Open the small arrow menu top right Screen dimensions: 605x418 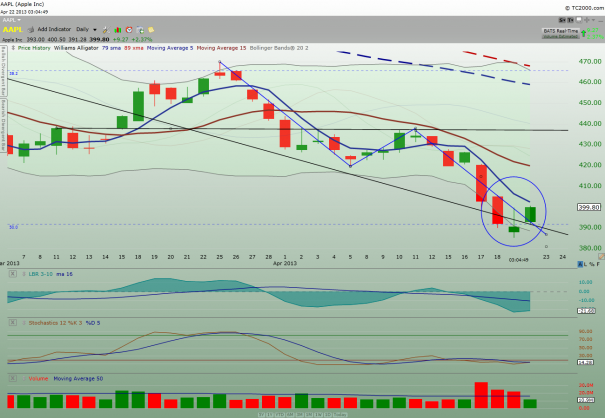tap(594, 20)
